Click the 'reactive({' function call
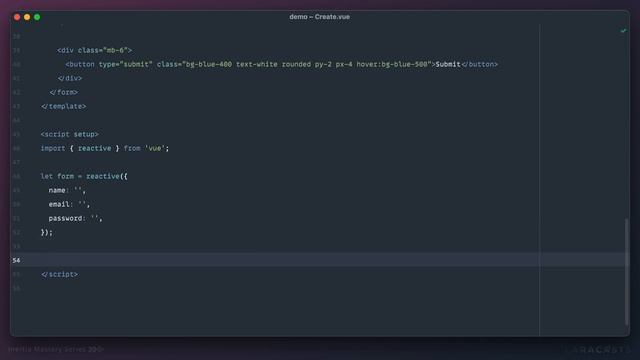 [107, 176]
